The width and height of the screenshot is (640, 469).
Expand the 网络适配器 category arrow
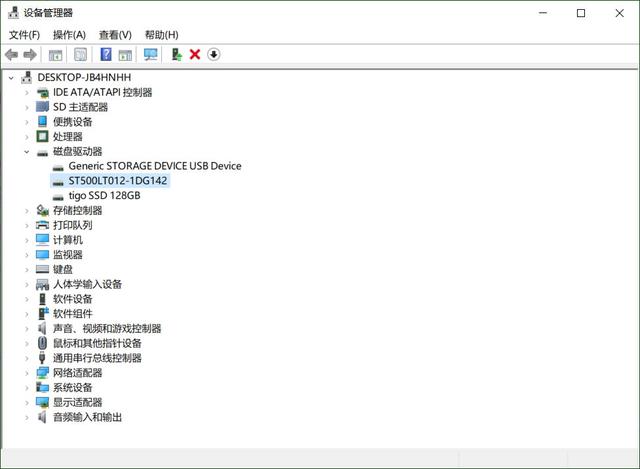[x=27, y=373]
